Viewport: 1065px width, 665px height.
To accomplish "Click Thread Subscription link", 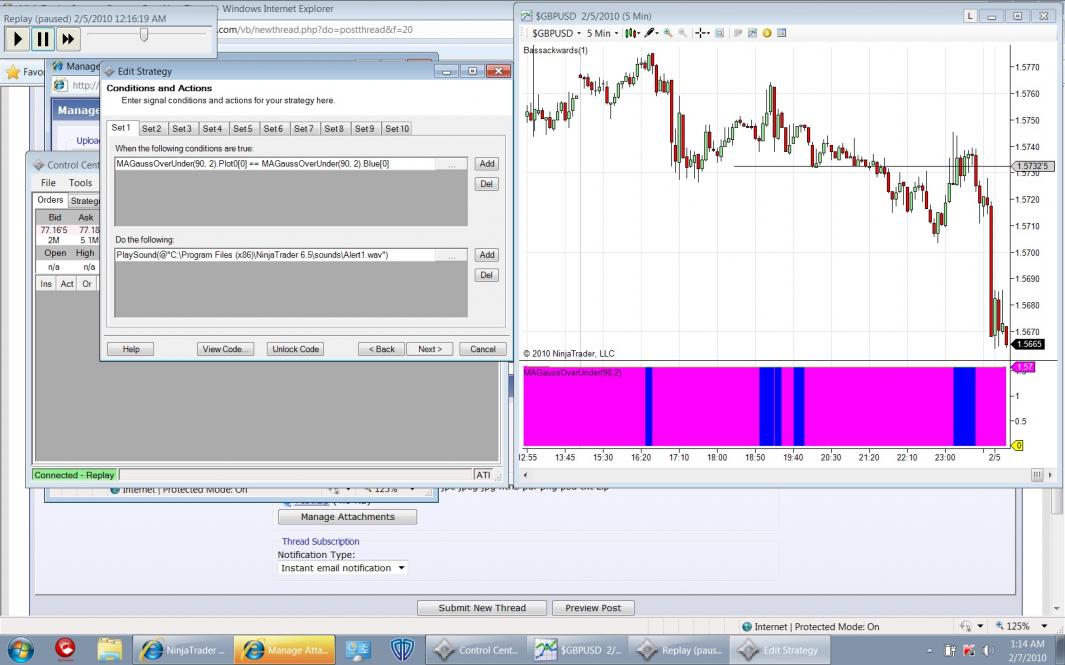I will [321, 541].
